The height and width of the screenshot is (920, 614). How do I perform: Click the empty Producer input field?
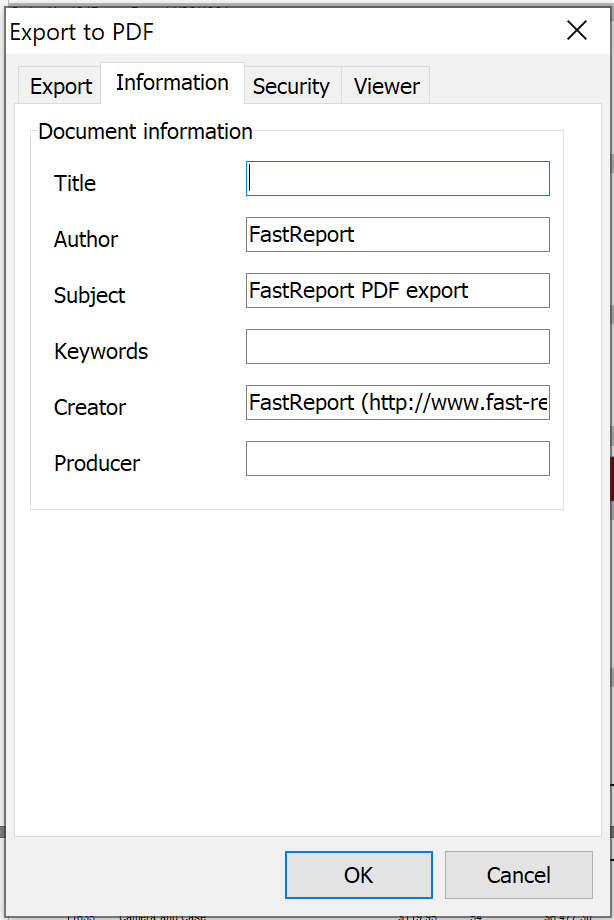pos(397,459)
